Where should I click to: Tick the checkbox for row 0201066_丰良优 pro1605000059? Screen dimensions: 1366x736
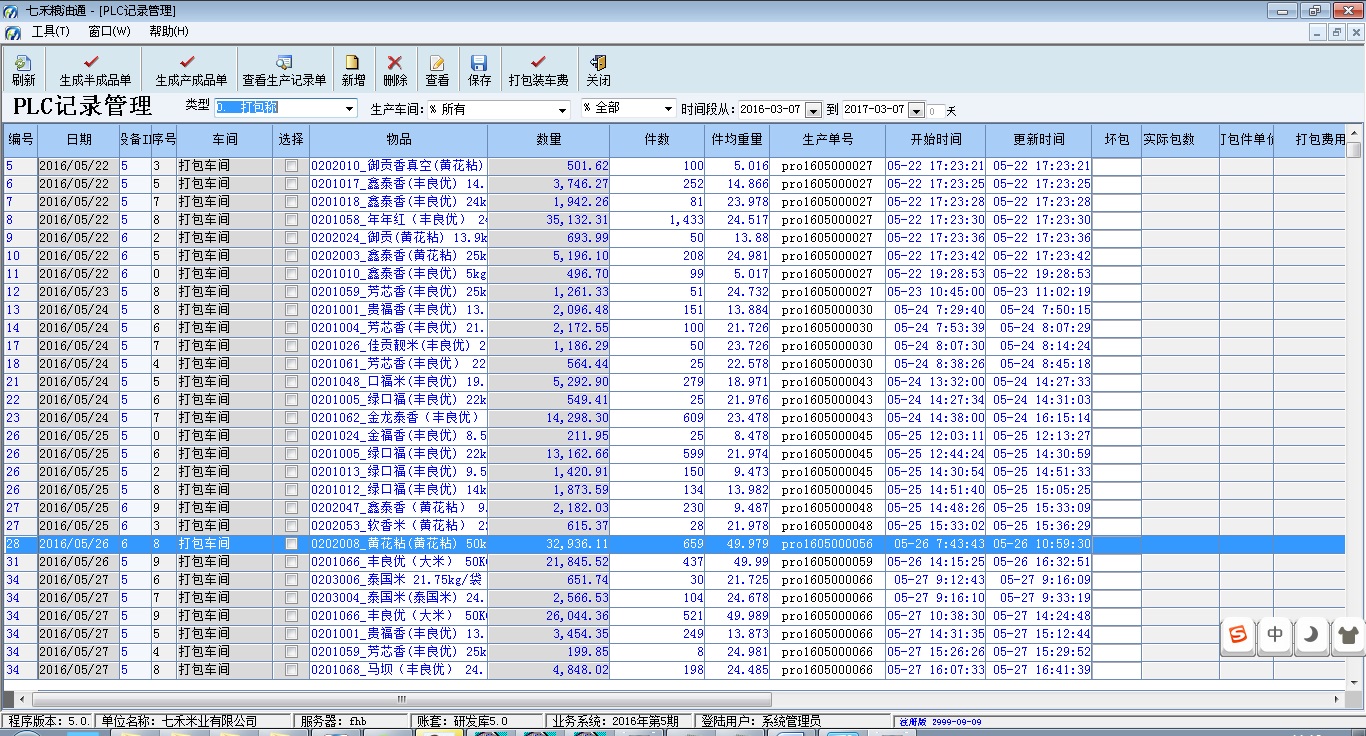pyautogui.click(x=291, y=562)
